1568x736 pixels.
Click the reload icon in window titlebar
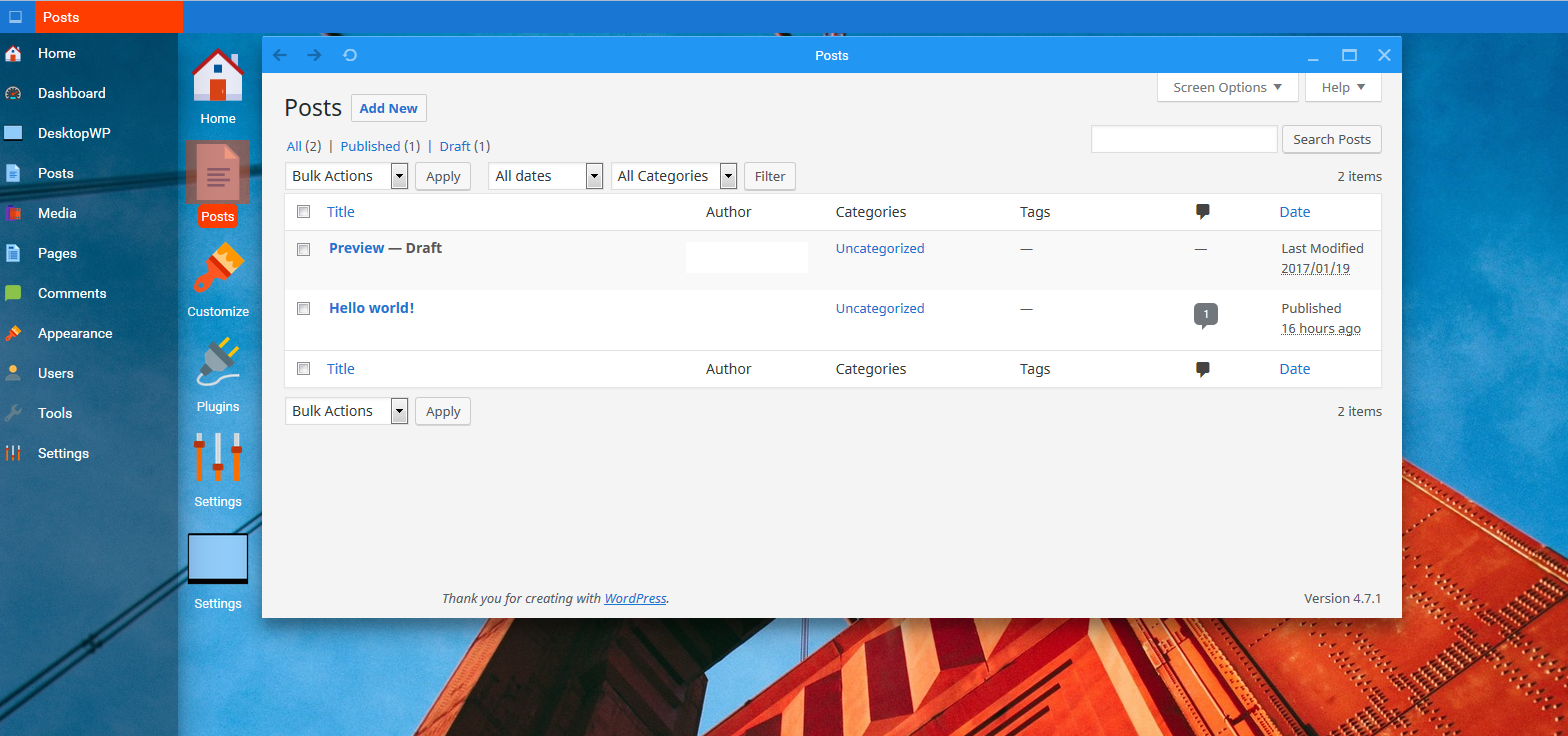click(350, 55)
